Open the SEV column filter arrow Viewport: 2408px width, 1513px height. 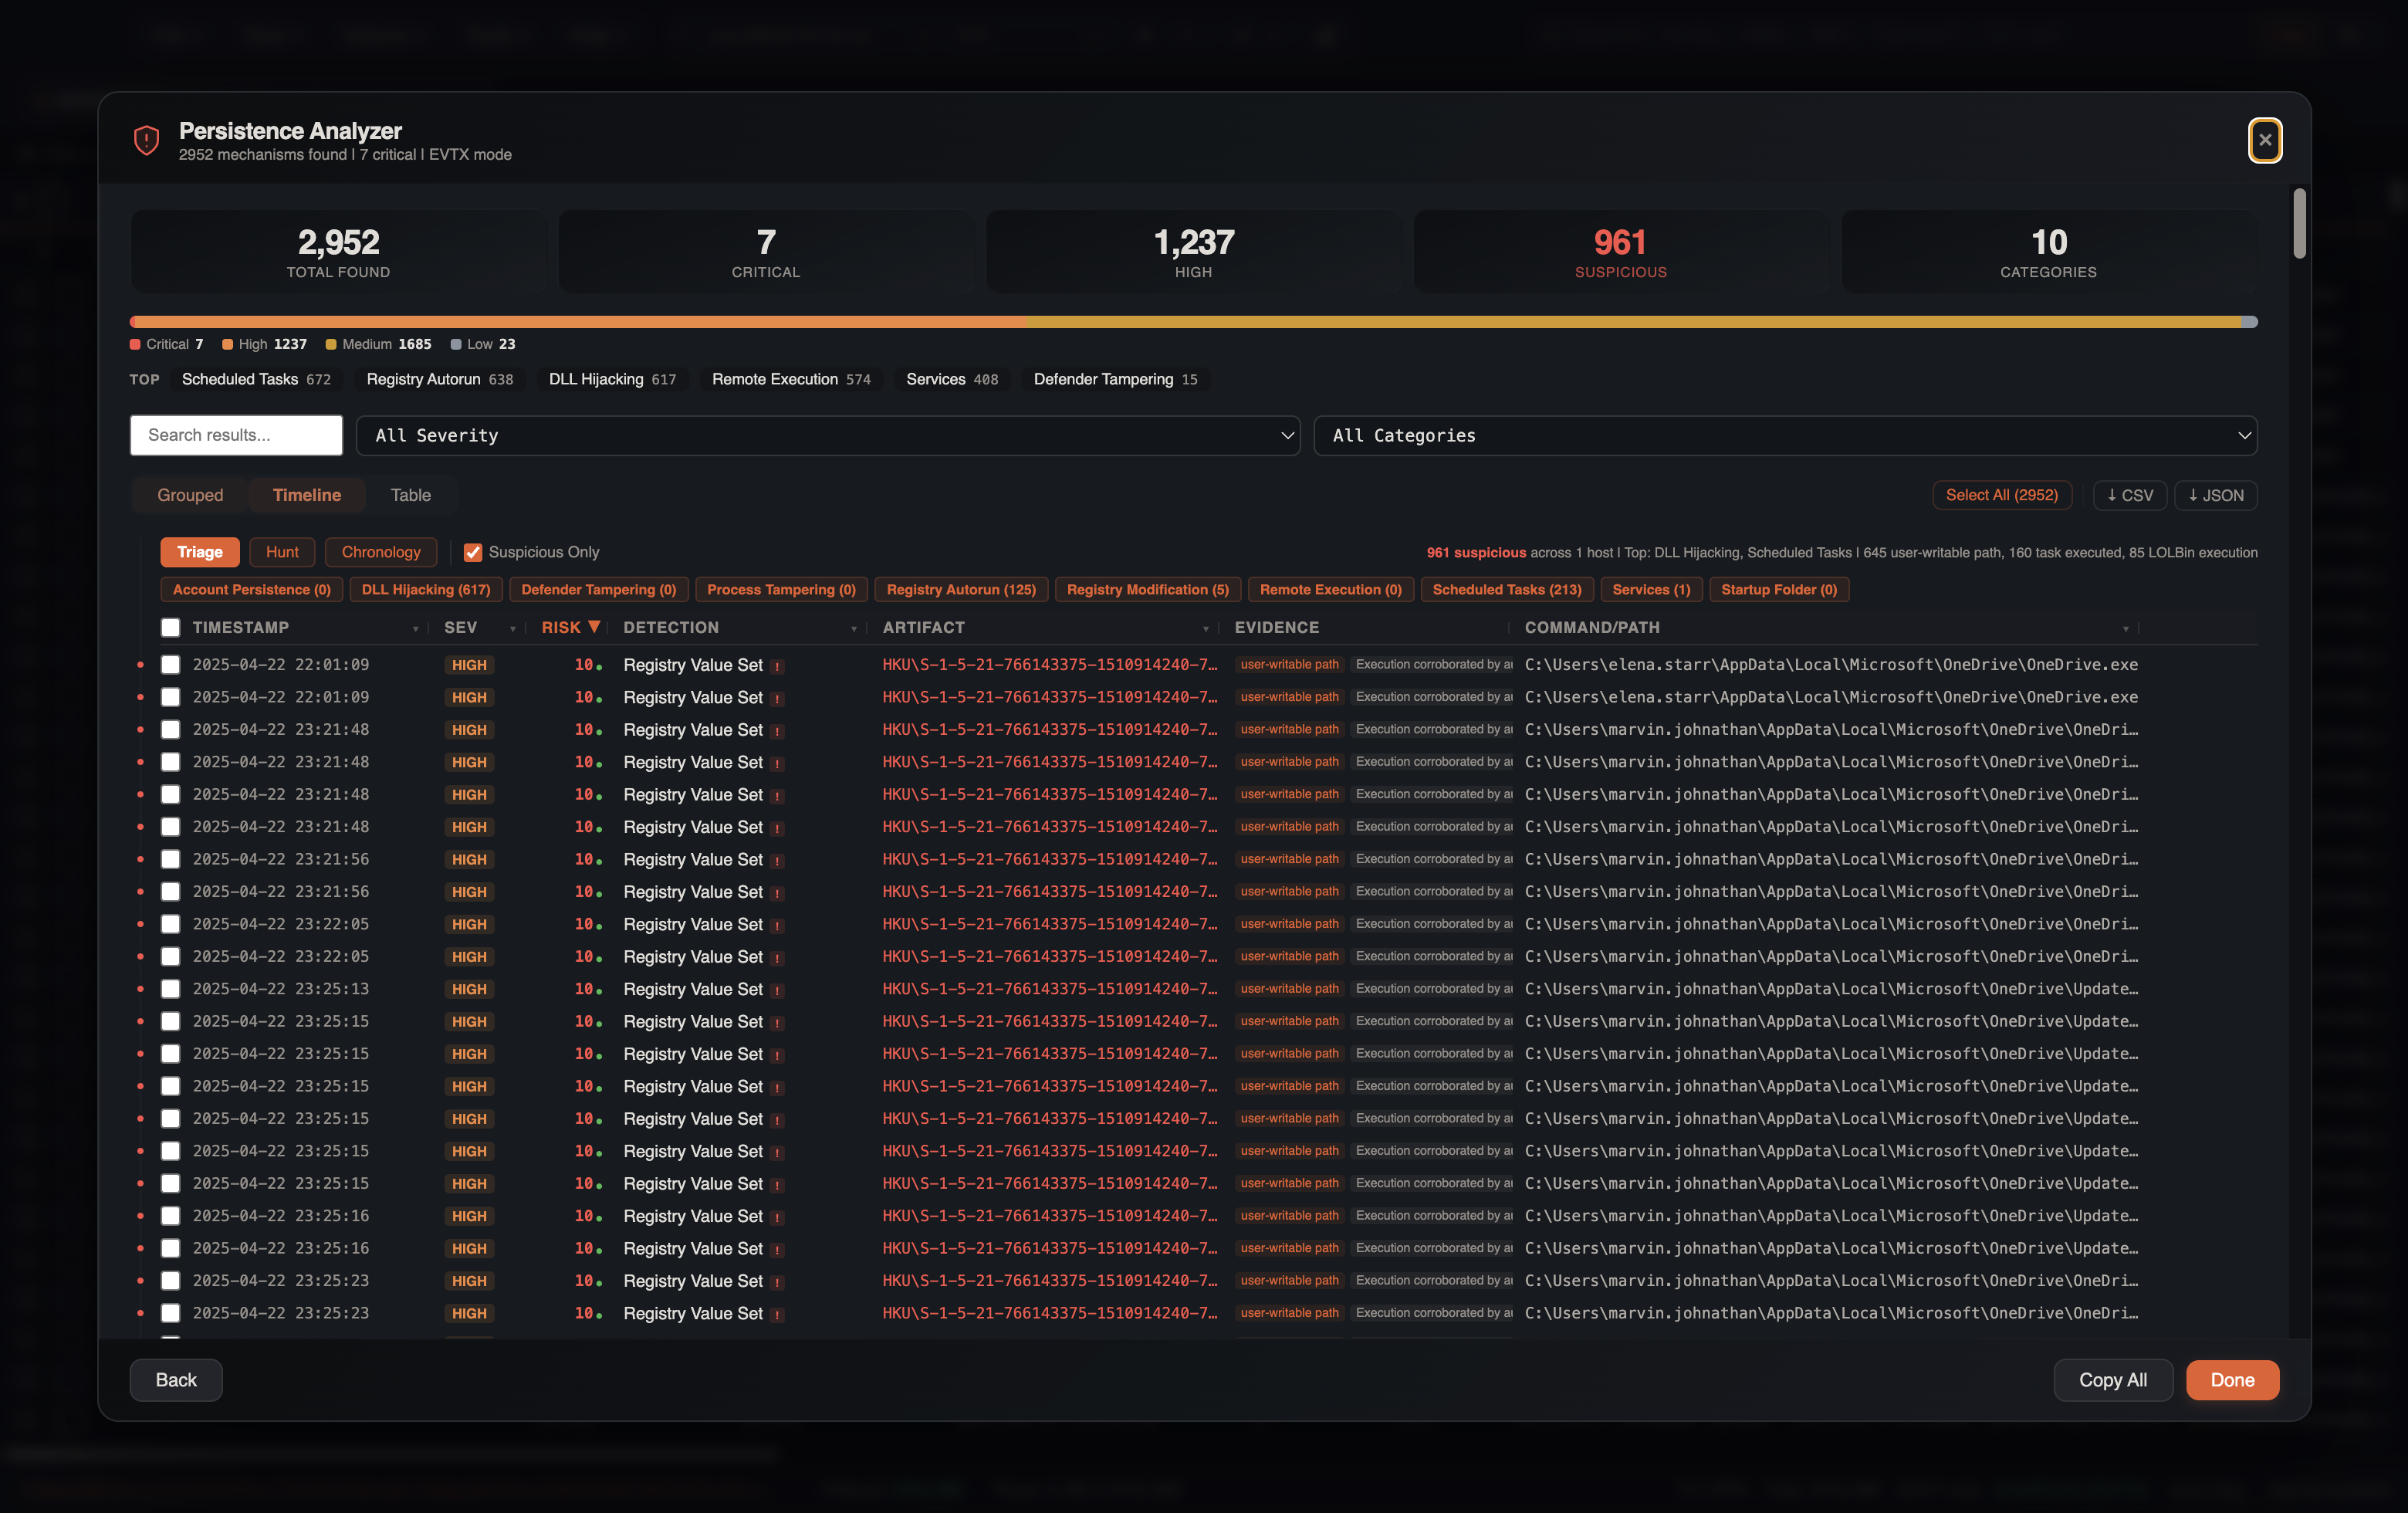[513, 629]
